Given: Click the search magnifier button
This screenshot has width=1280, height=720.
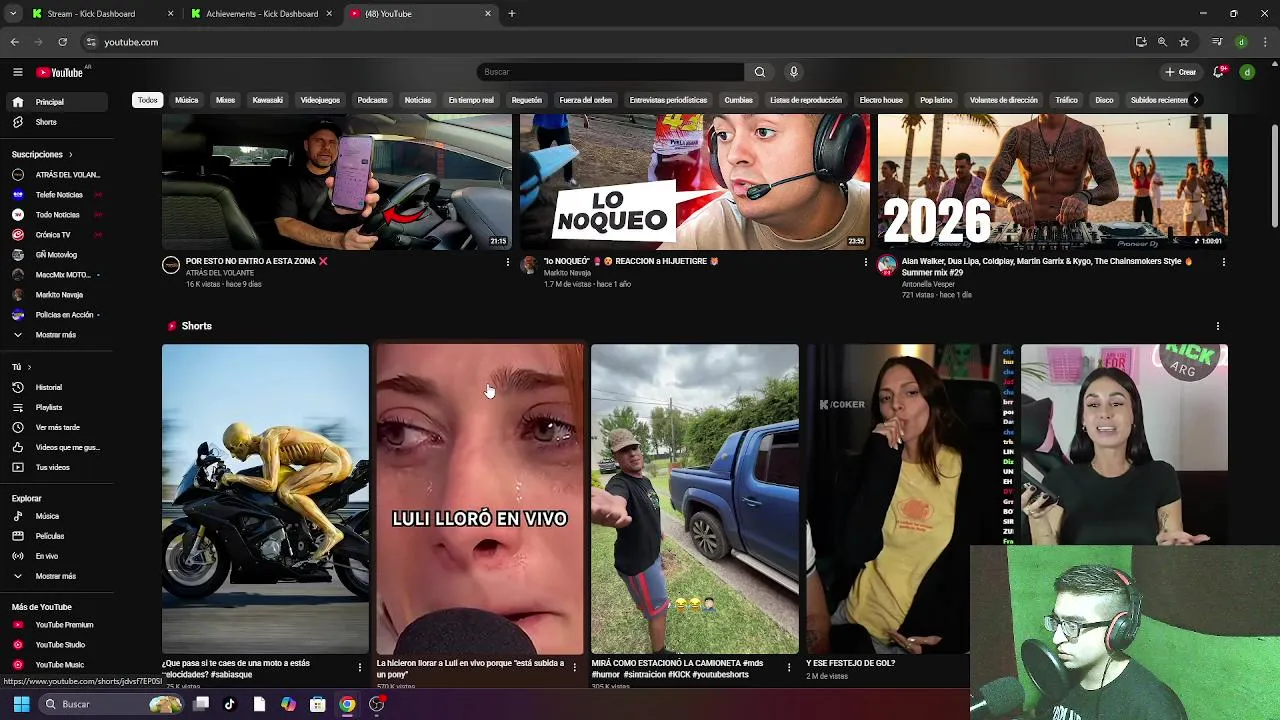Looking at the screenshot, I should pos(759,72).
